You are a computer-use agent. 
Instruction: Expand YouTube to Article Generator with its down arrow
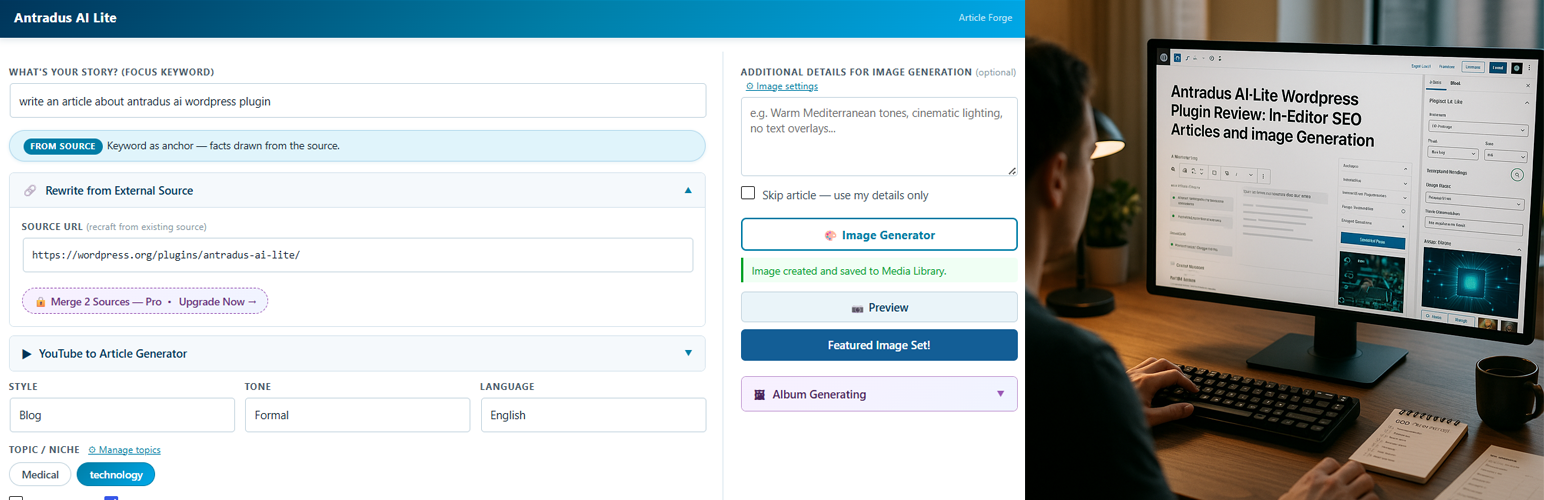[x=688, y=353]
